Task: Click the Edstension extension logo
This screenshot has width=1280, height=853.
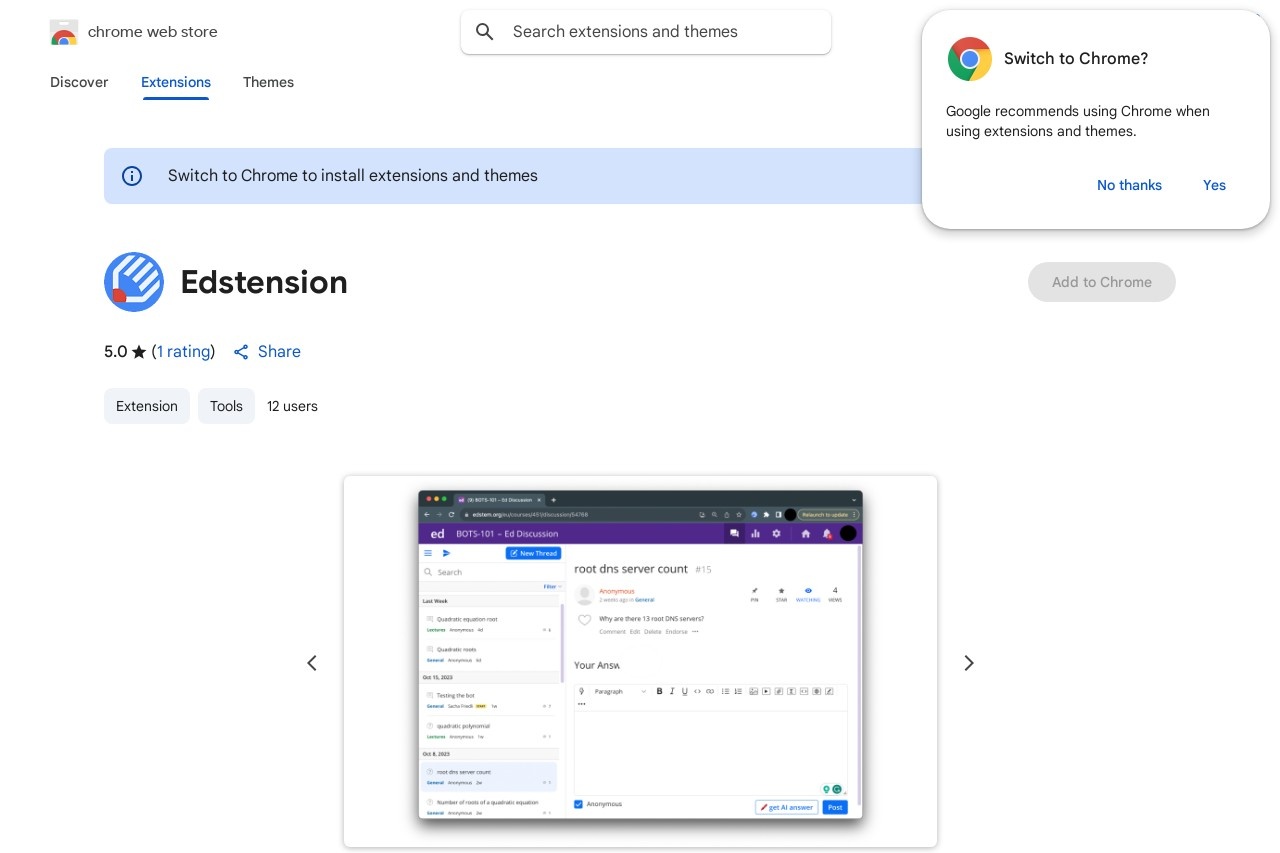Action: tap(134, 282)
